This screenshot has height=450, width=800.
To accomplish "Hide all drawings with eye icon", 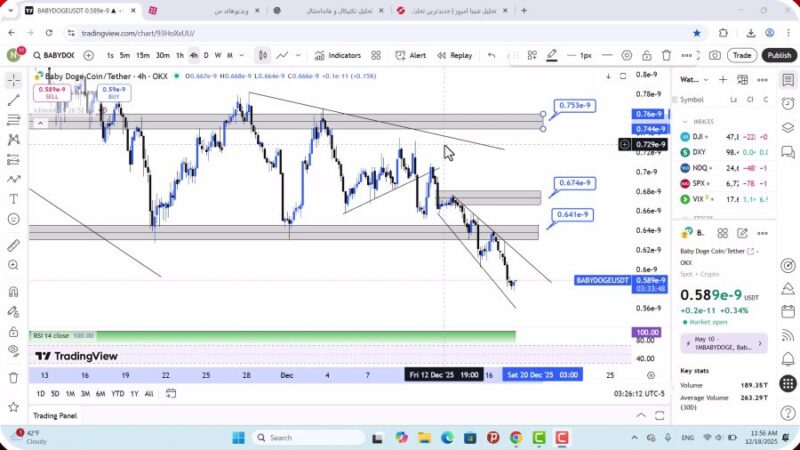I will click(x=13, y=351).
